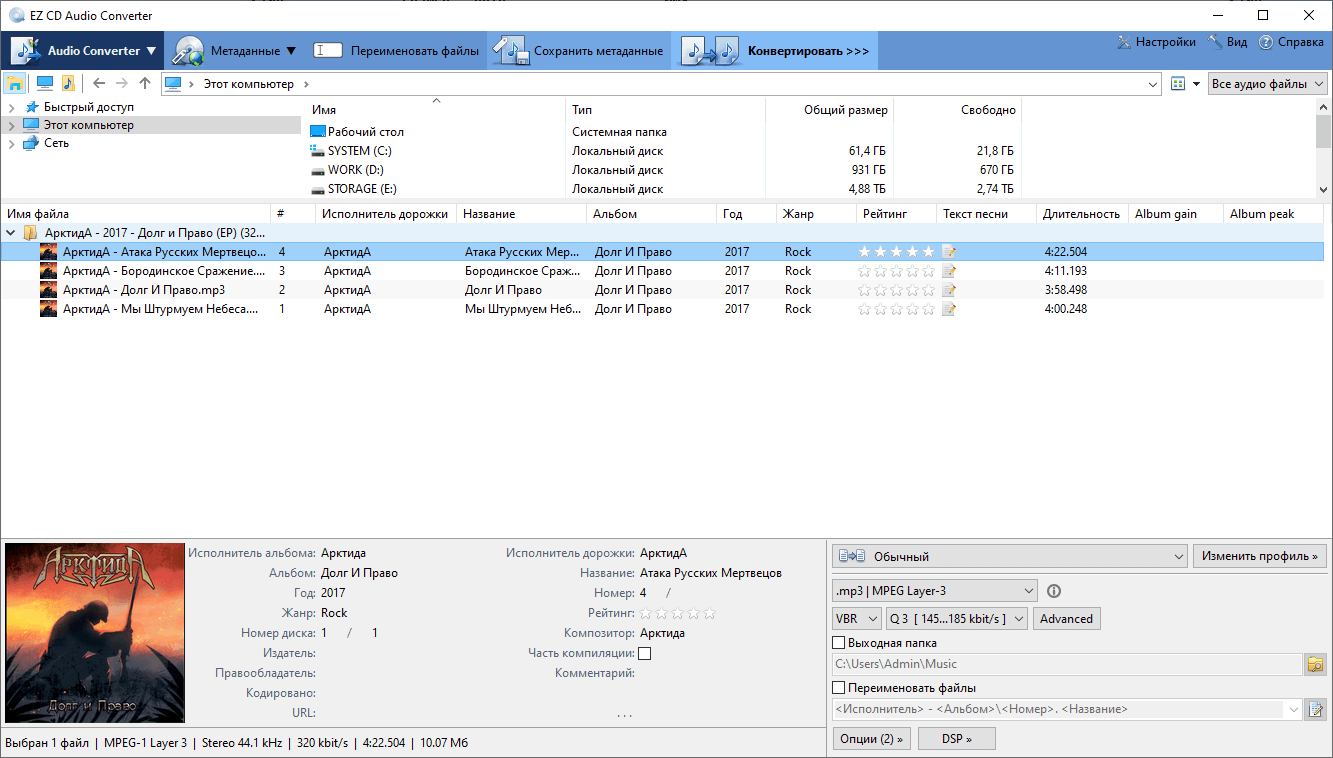1333x758 pixels.
Task: Open the VBR mode dropdown
Action: click(x=856, y=618)
